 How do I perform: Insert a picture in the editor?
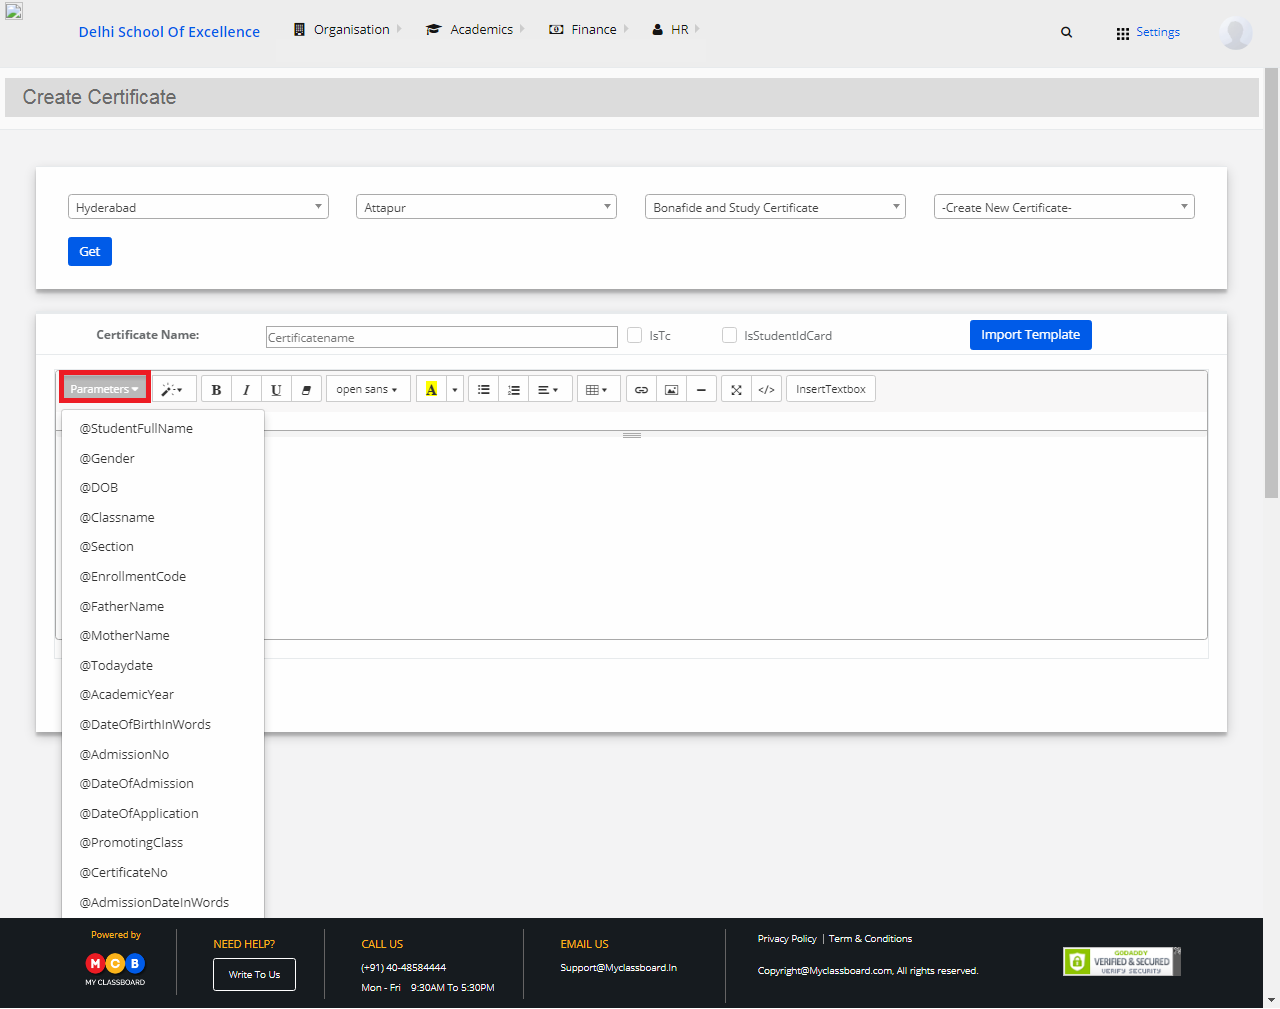pyautogui.click(x=672, y=389)
